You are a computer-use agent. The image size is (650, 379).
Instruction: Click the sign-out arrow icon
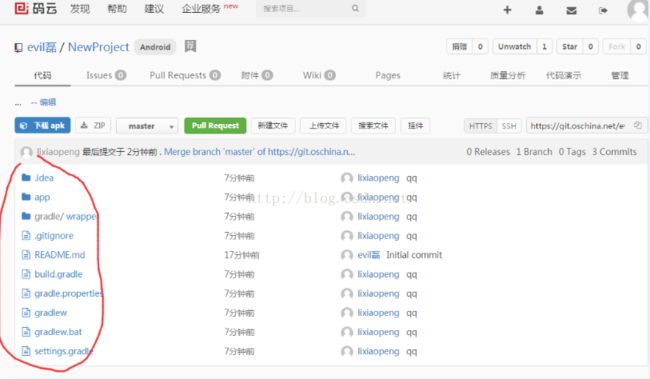[x=603, y=10]
